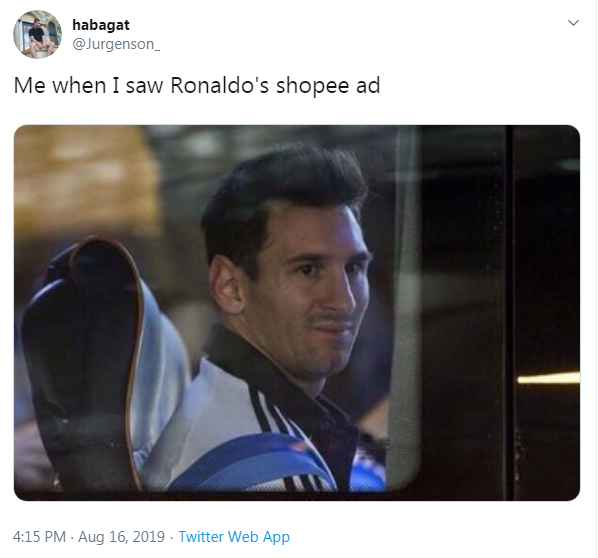Open the tweet options chevron menu

point(573,23)
